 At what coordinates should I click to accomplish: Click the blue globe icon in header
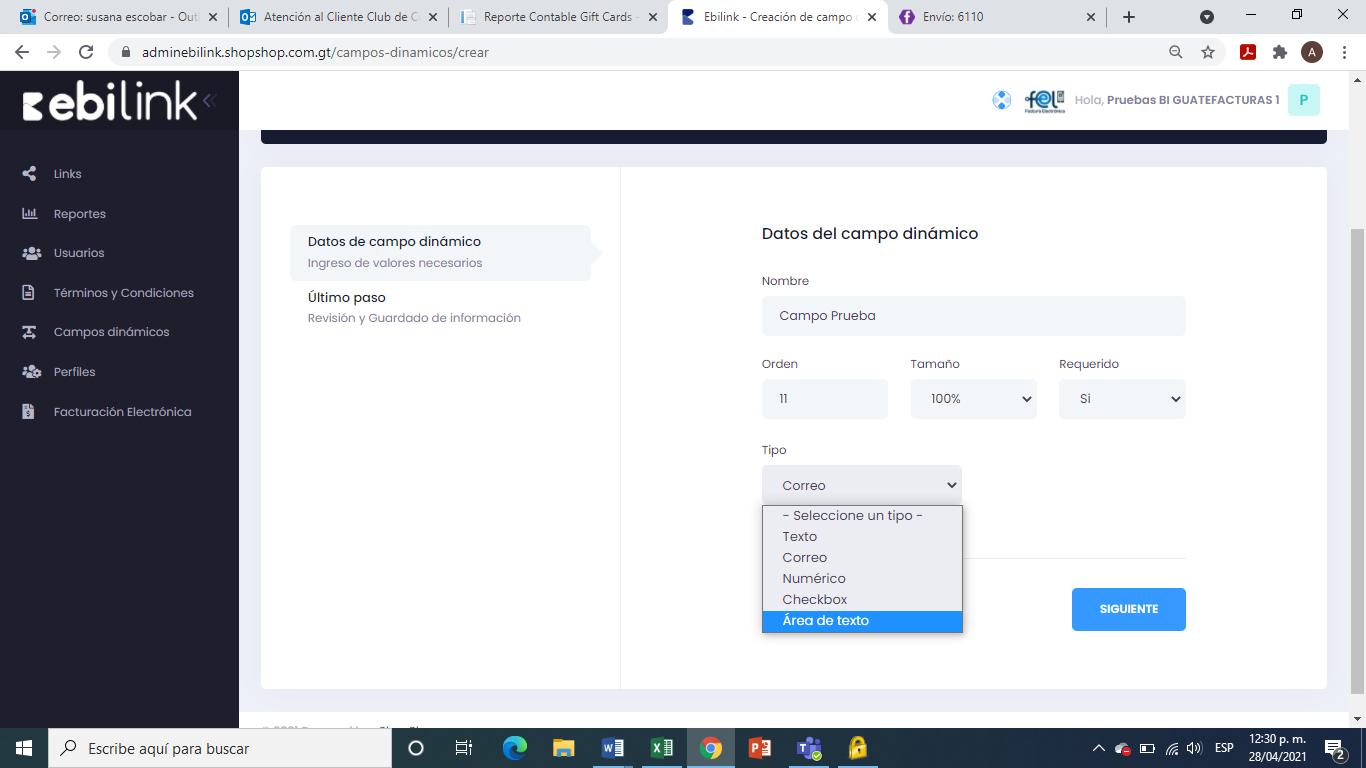[1001, 100]
